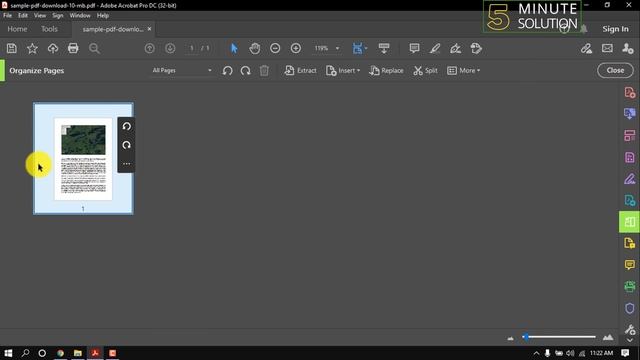Image resolution: width=640 pixels, height=360 pixels.
Task: Expand the More dropdown menu
Action: [463, 71]
